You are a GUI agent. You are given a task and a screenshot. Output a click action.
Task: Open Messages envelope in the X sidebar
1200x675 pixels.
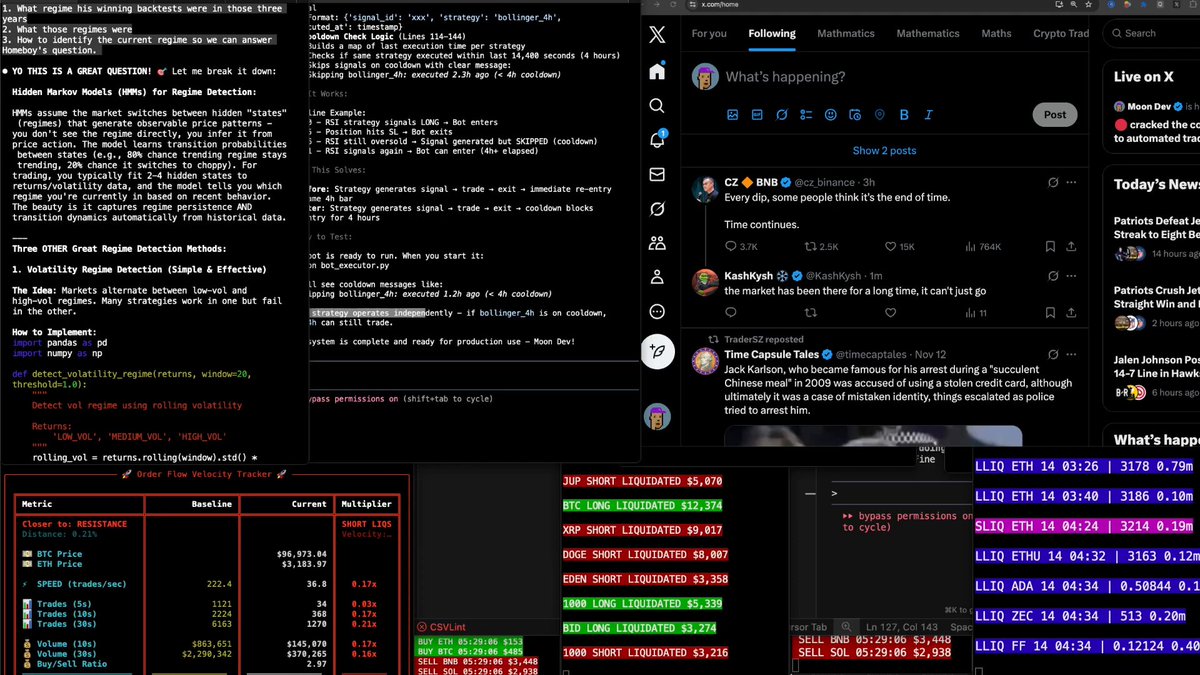[x=656, y=175]
